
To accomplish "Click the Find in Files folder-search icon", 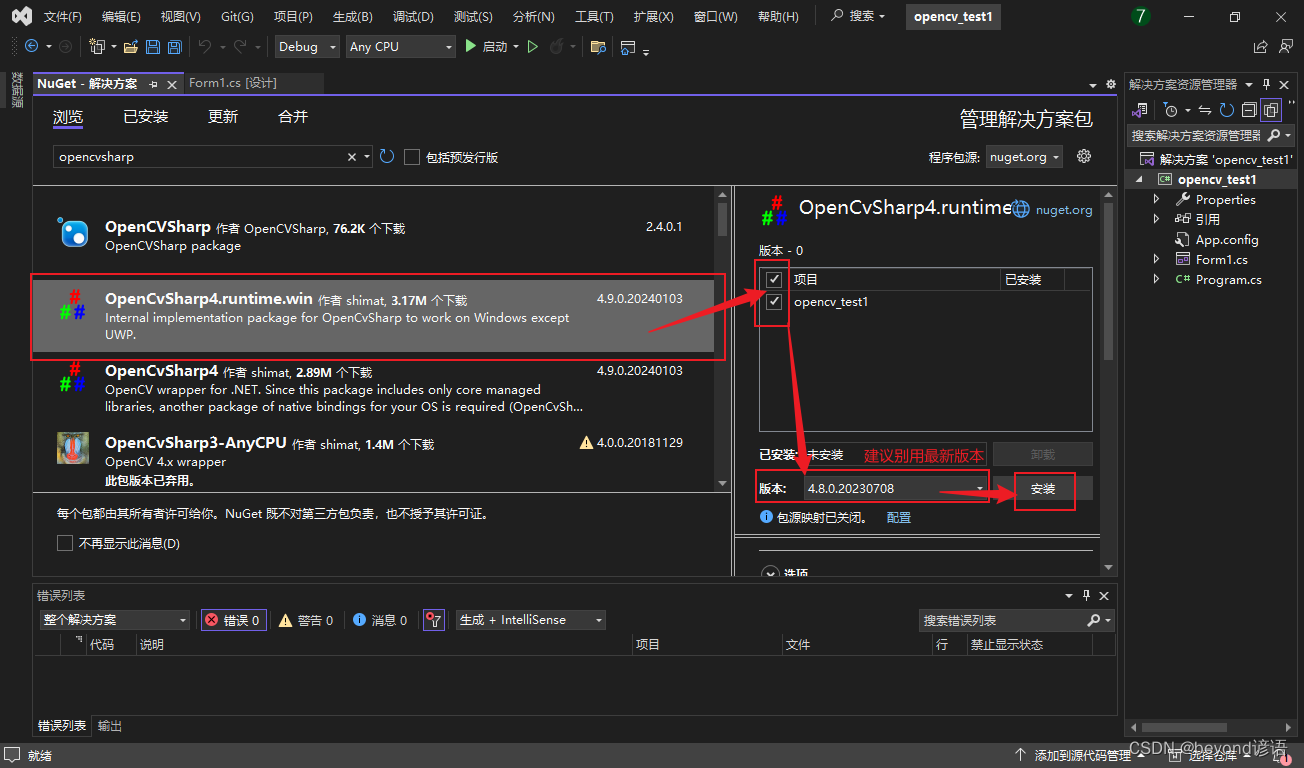I will tap(598, 46).
